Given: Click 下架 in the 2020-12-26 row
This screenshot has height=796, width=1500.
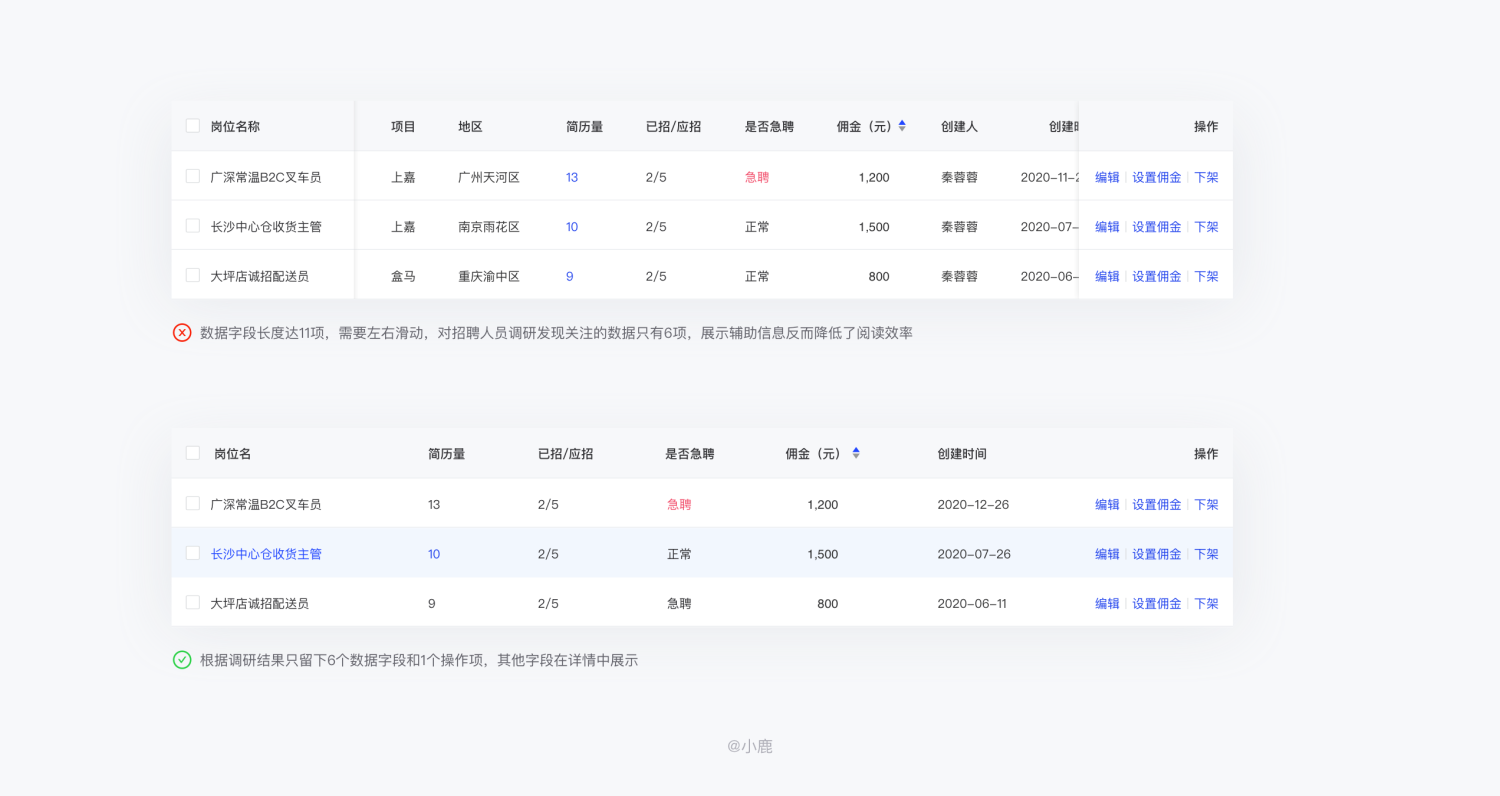Looking at the screenshot, I should click(1206, 504).
